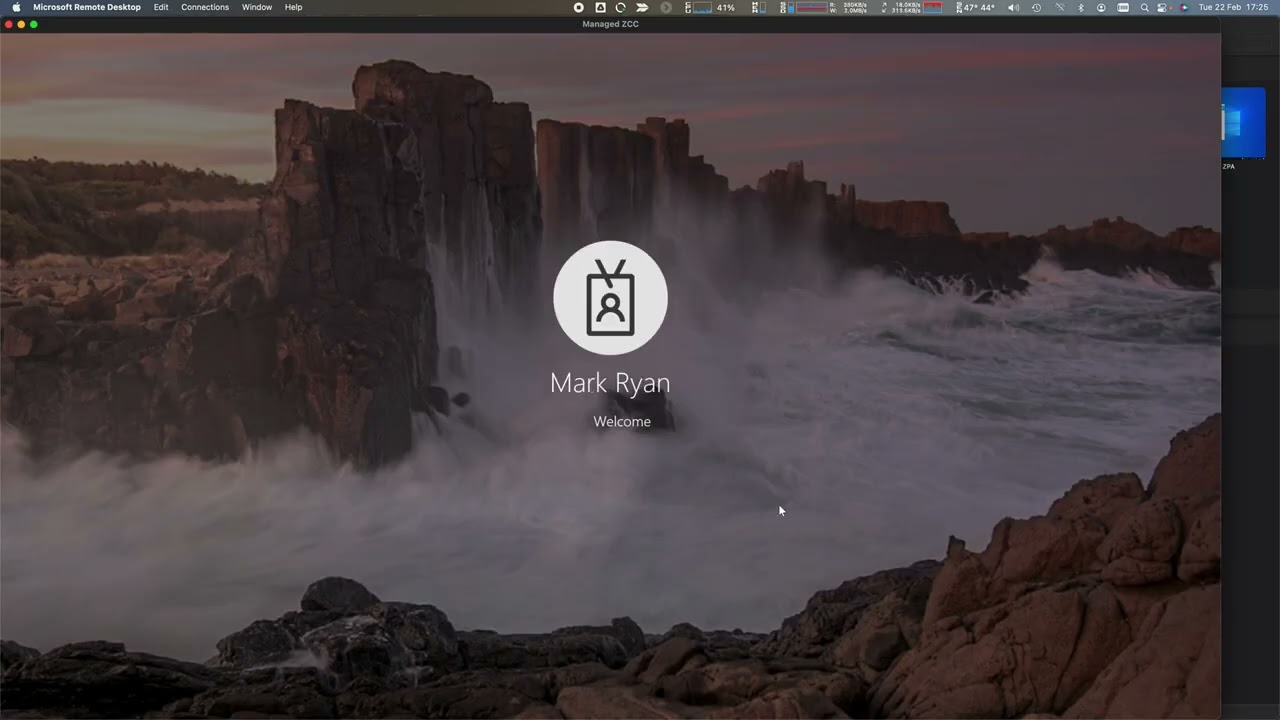Click the temperature 47° 44° indicator
The width and height of the screenshot is (1280, 720).
(x=977, y=7)
